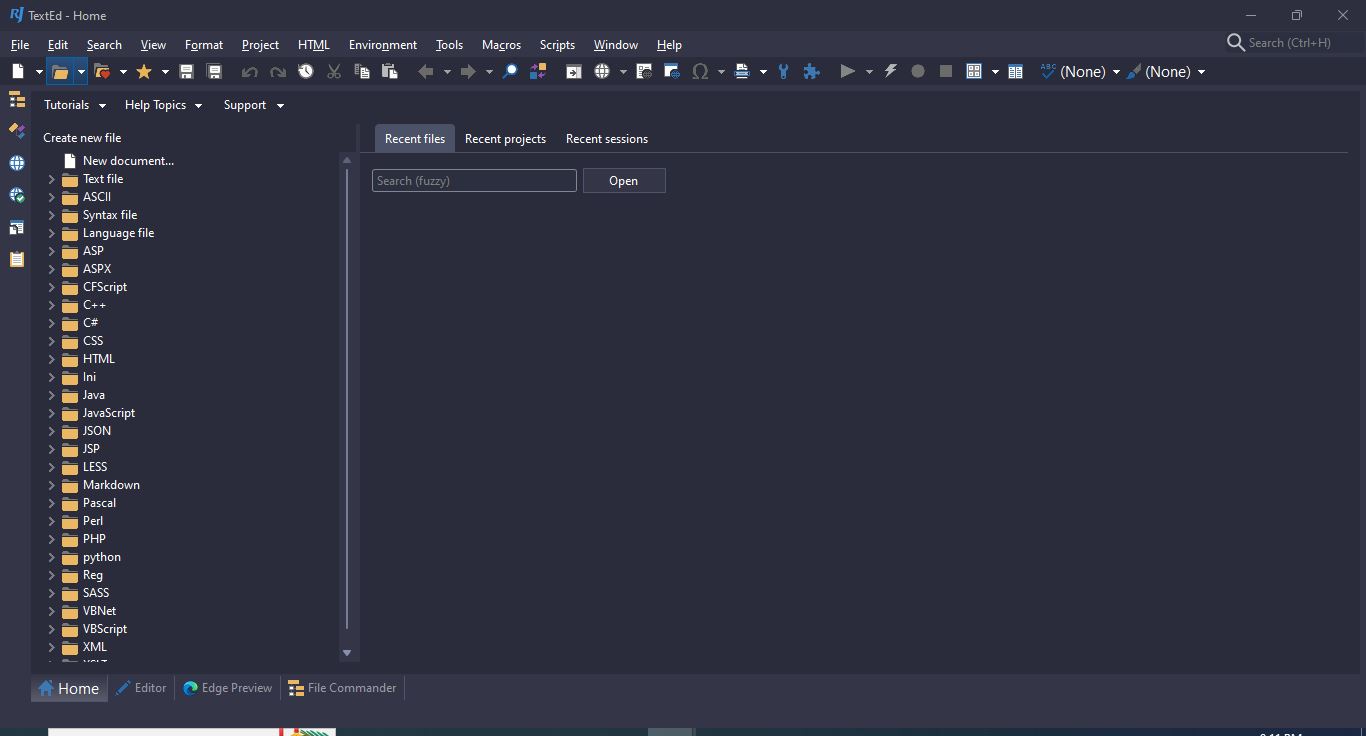Click the Cut scissors icon
This screenshot has height=736, width=1366.
pos(334,72)
